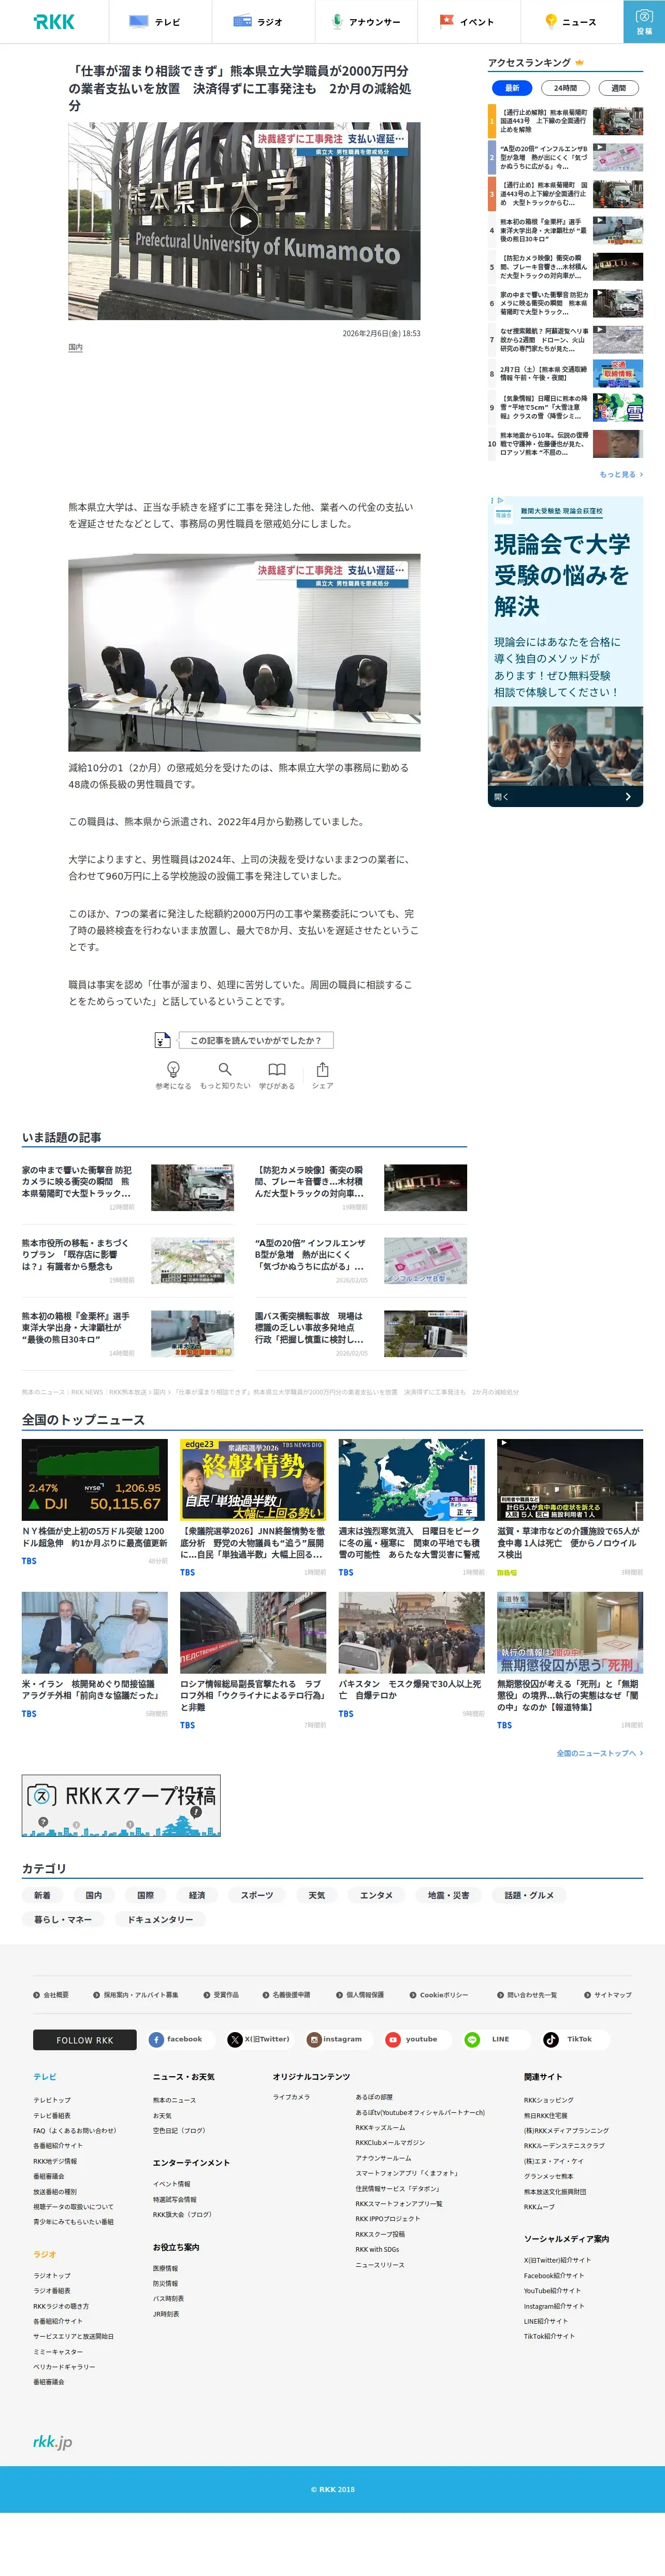Open the 採用案内・アルバイト募集 footer link
This screenshot has width=665, height=2576.
136,1995
